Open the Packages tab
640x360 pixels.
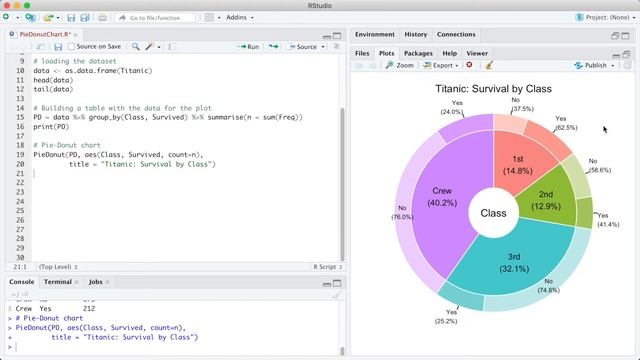[x=418, y=53]
